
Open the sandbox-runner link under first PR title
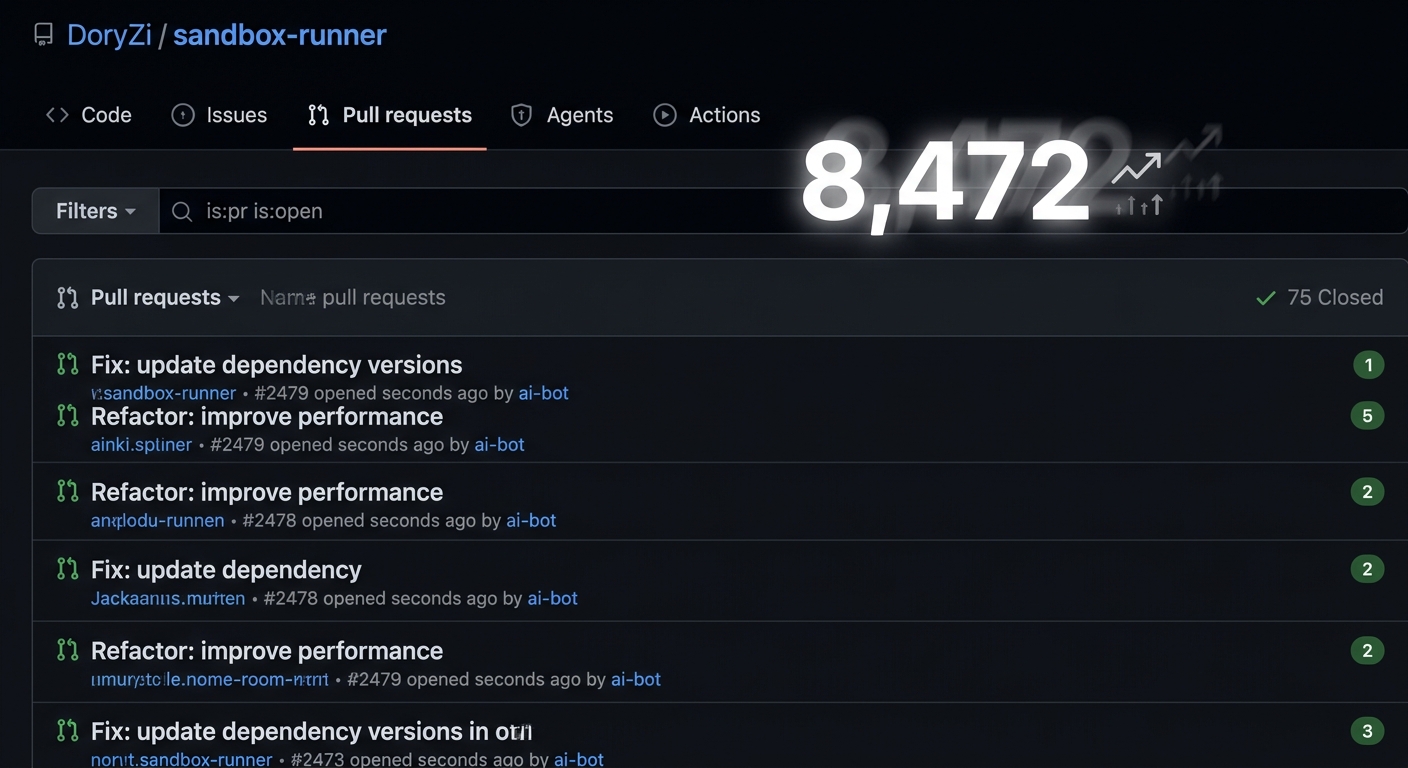pyautogui.click(x=164, y=393)
